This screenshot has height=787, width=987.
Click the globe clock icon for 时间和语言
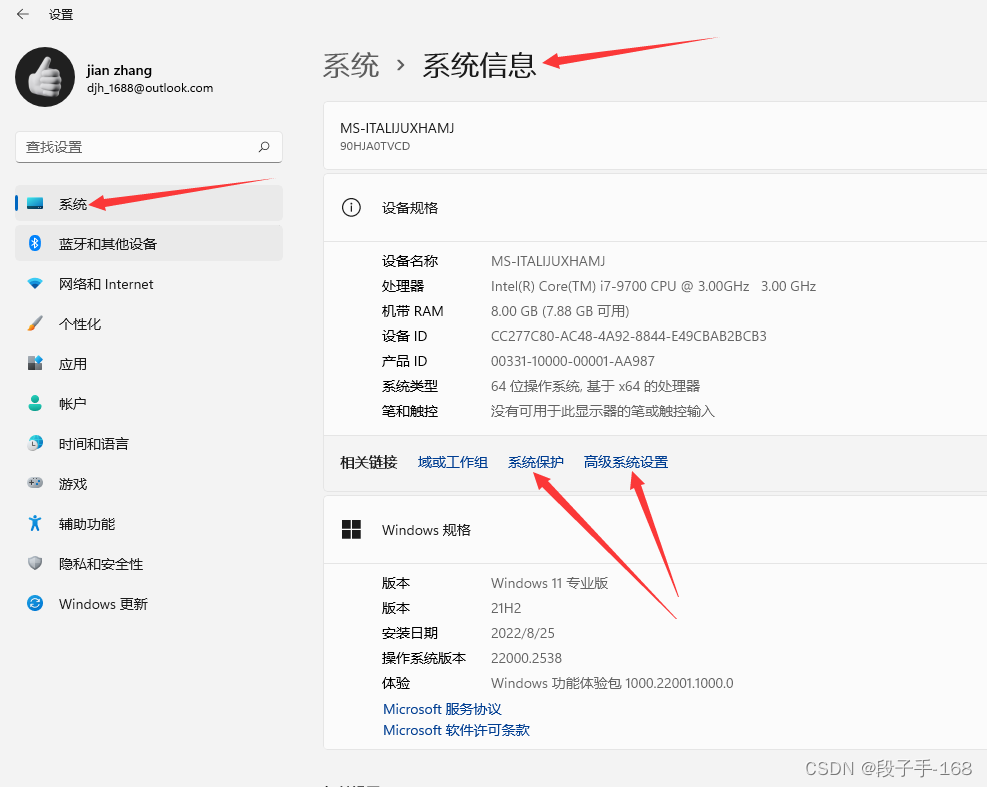pyautogui.click(x=35, y=443)
